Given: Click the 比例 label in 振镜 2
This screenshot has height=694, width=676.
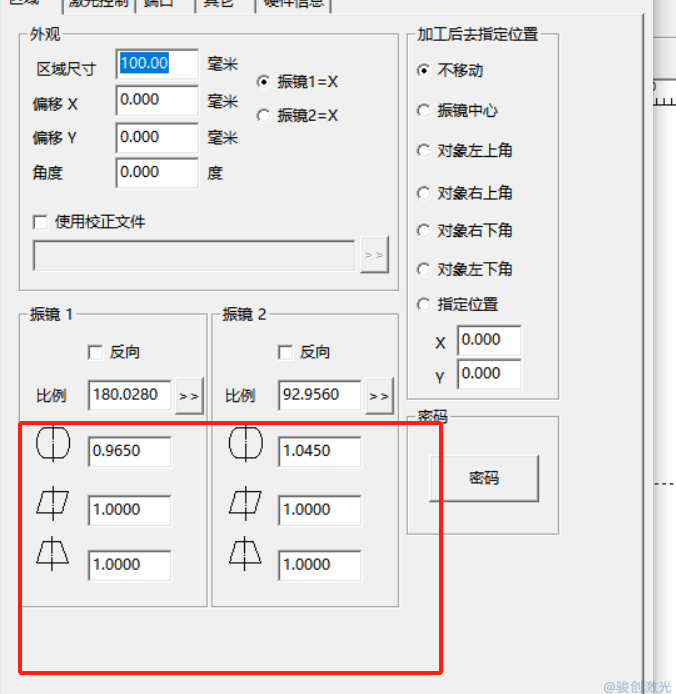Looking at the screenshot, I should [240, 395].
